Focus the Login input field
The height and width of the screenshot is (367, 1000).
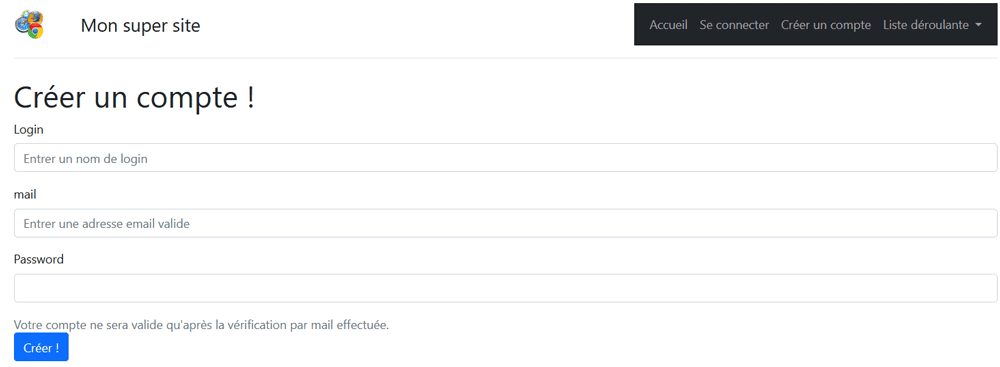click(x=505, y=158)
